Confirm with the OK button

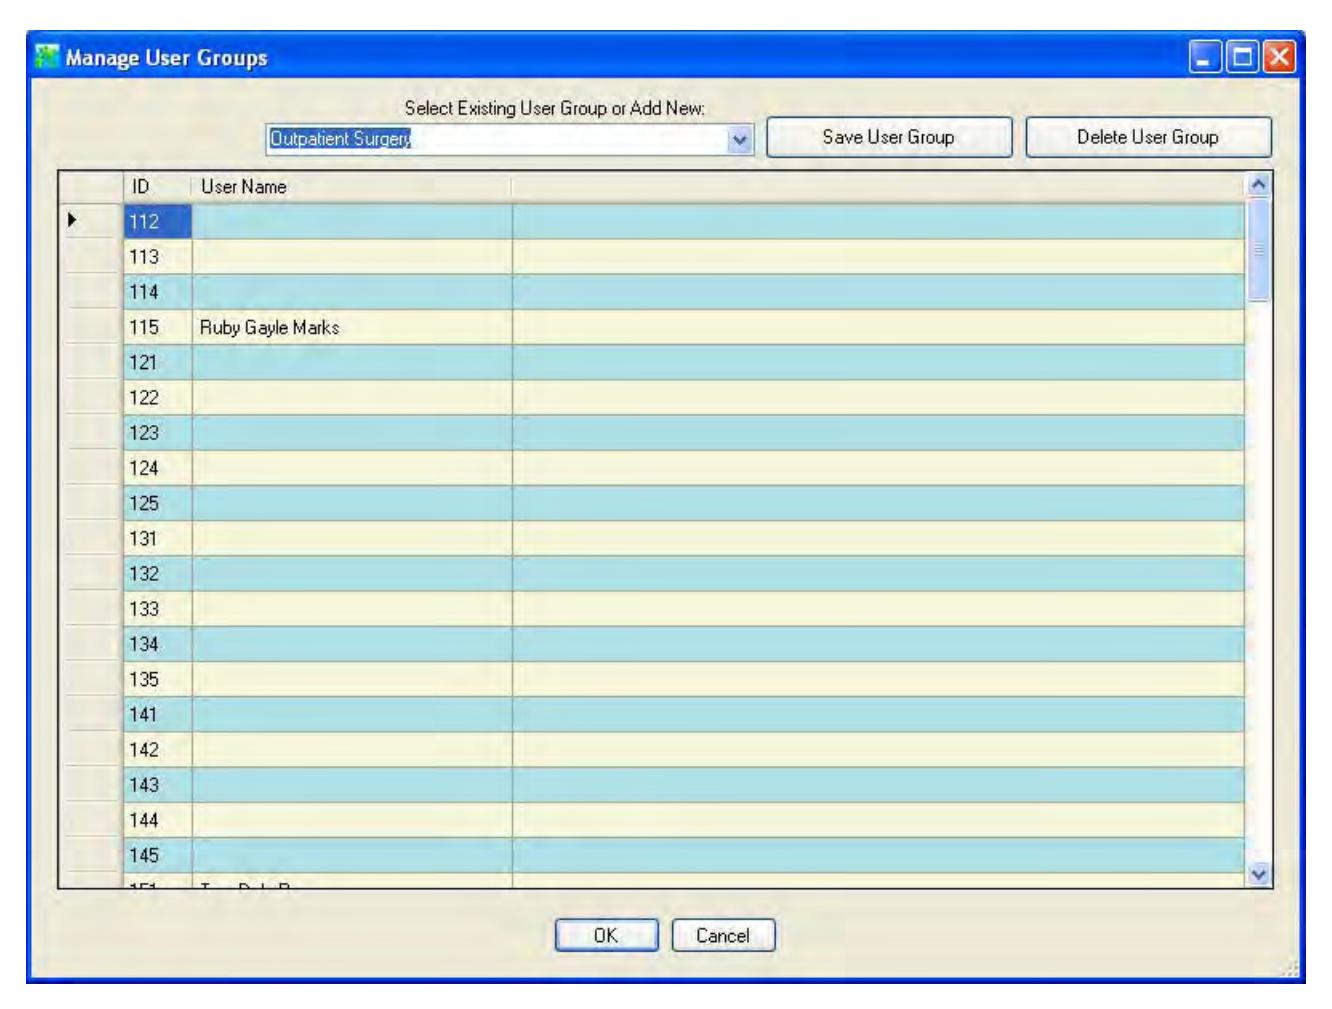point(606,936)
